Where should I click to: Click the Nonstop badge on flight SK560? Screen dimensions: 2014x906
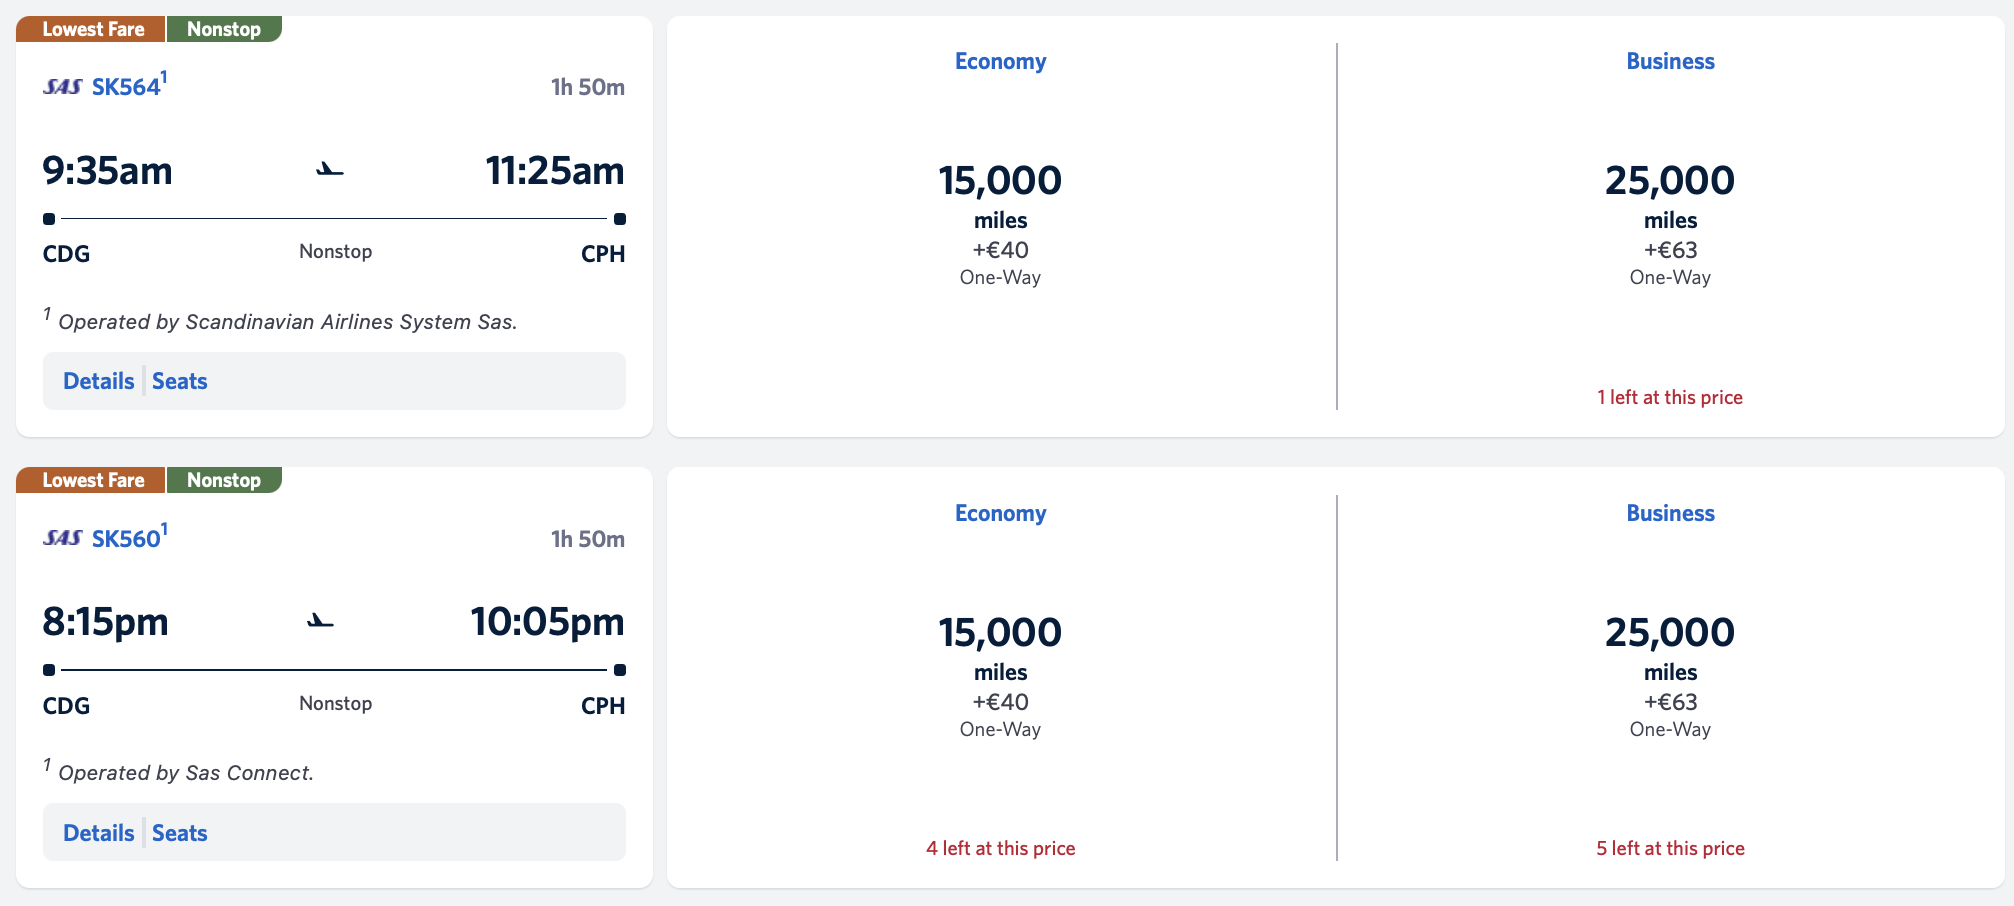coord(224,479)
